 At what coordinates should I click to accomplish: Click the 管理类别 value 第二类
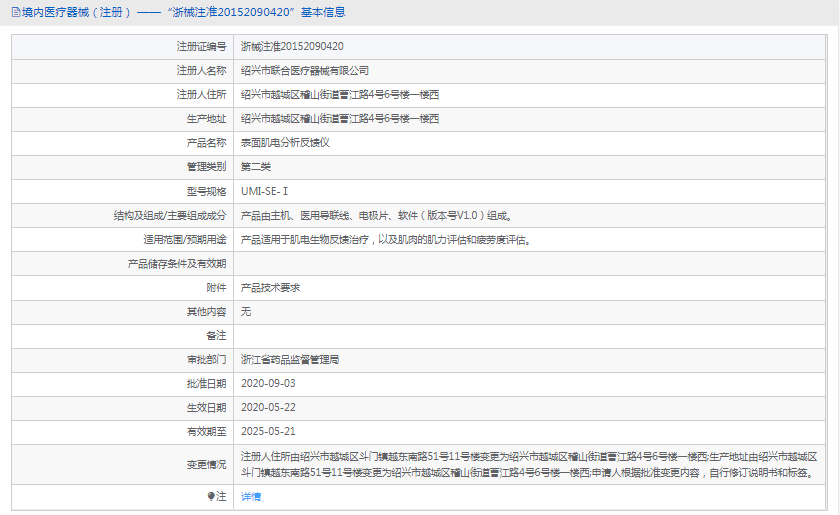coord(256,167)
